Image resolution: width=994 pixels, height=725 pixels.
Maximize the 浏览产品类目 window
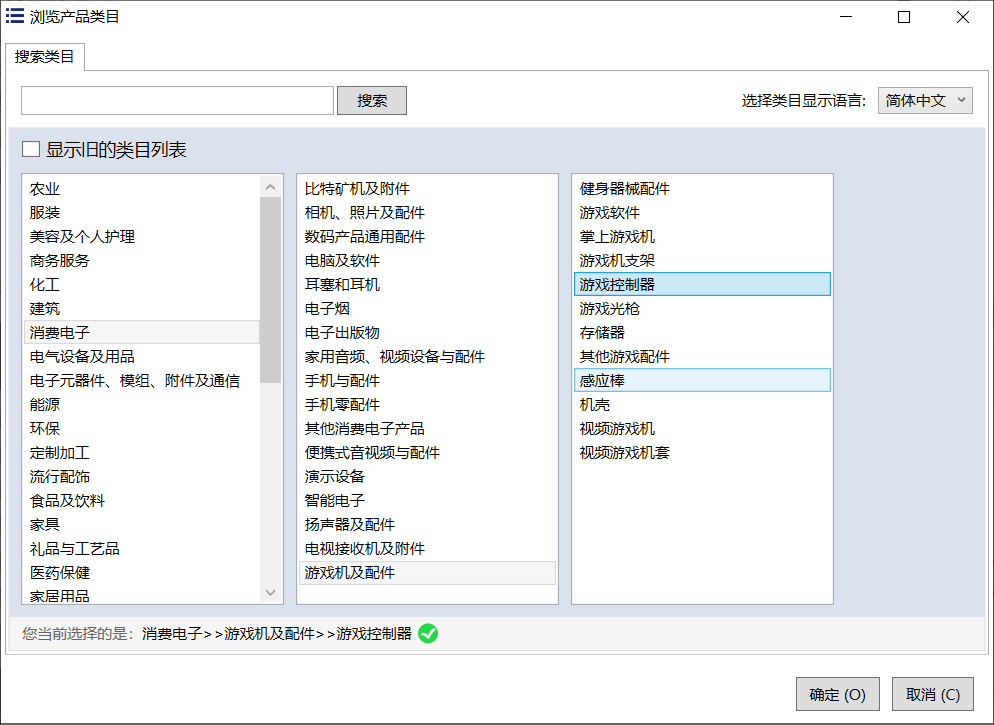pyautogui.click(x=905, y=17)
